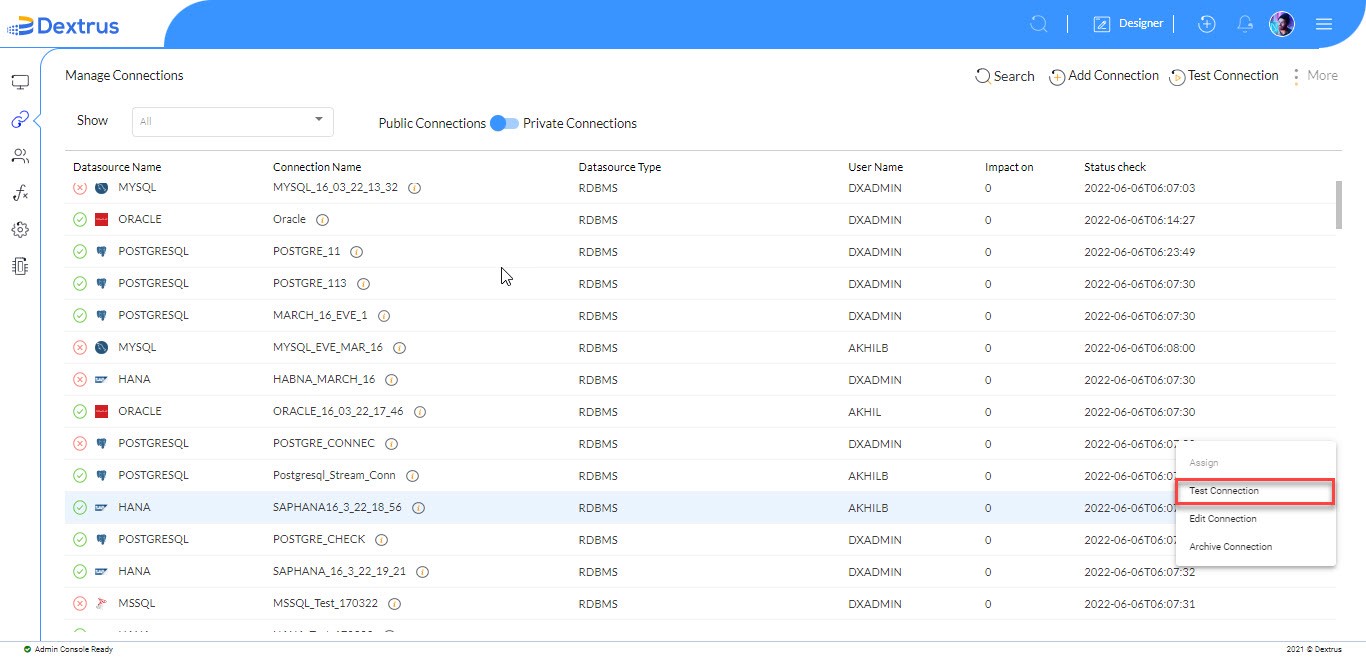Click the Manage Connections page title

click(124, 76)
